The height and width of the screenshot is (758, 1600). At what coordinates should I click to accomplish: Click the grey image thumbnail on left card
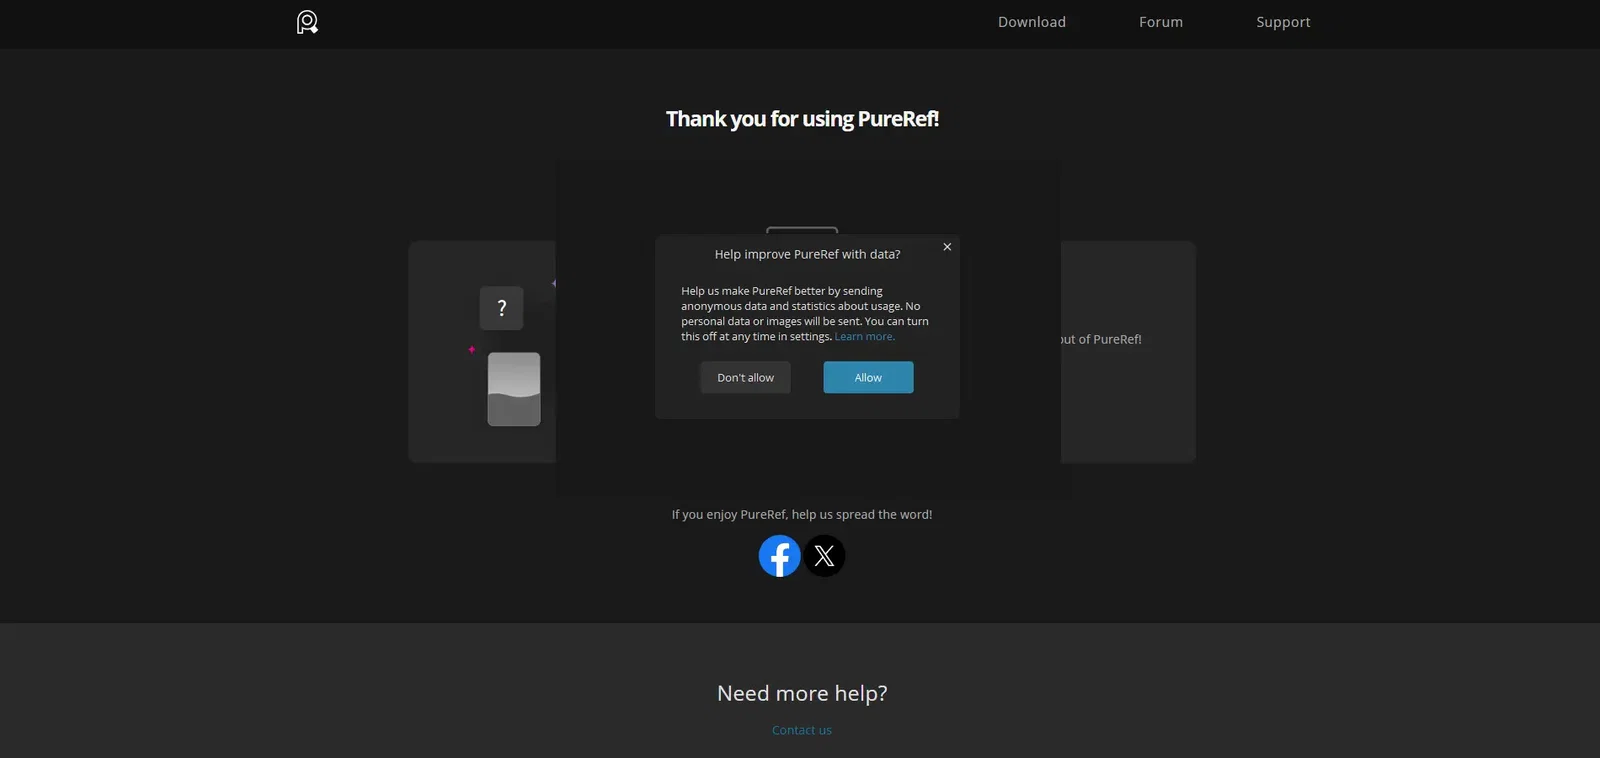[514, 389]
